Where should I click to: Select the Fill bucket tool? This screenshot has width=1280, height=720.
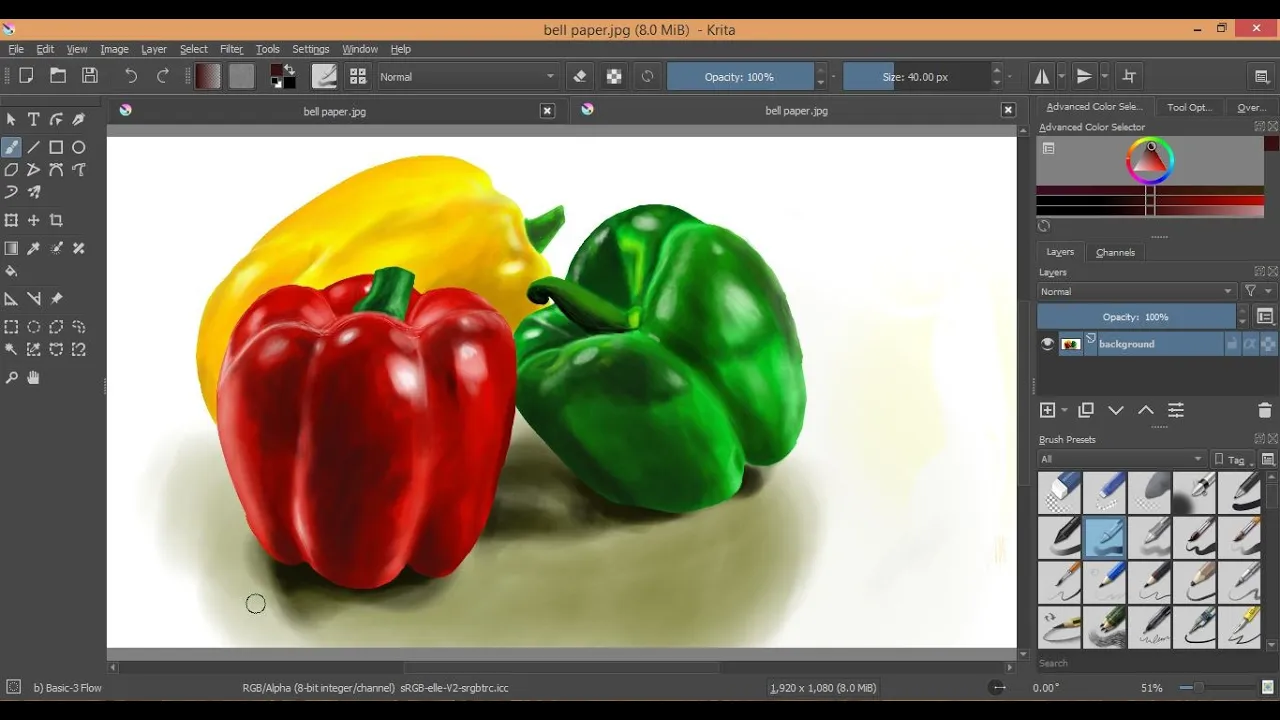click(x=11, y=271)
